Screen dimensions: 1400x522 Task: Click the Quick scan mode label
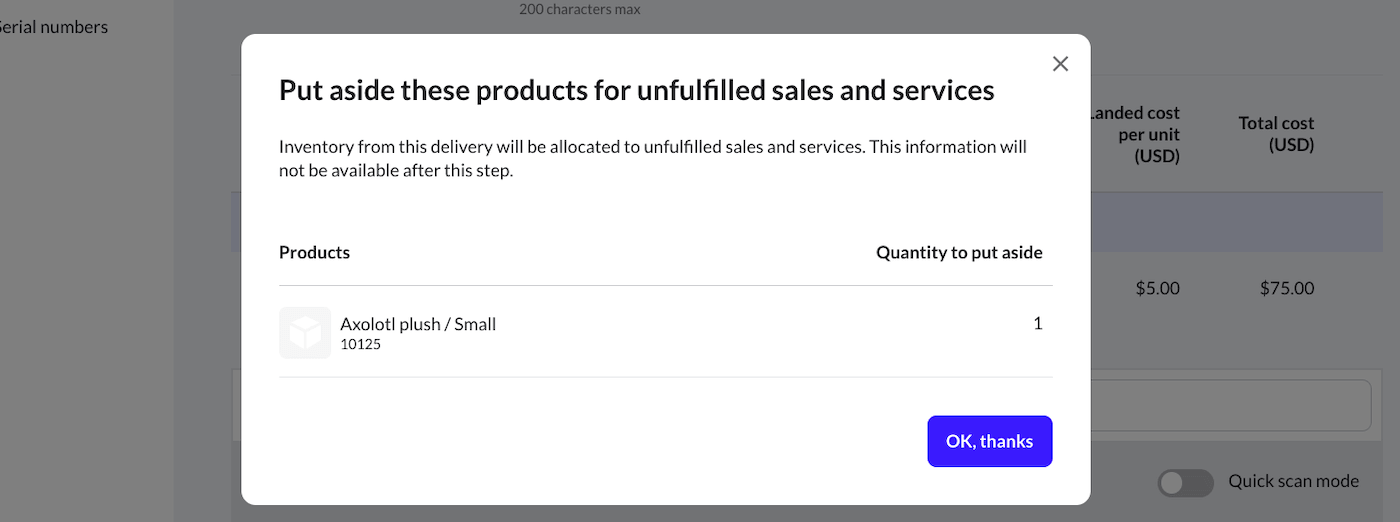click(1294, 481)
